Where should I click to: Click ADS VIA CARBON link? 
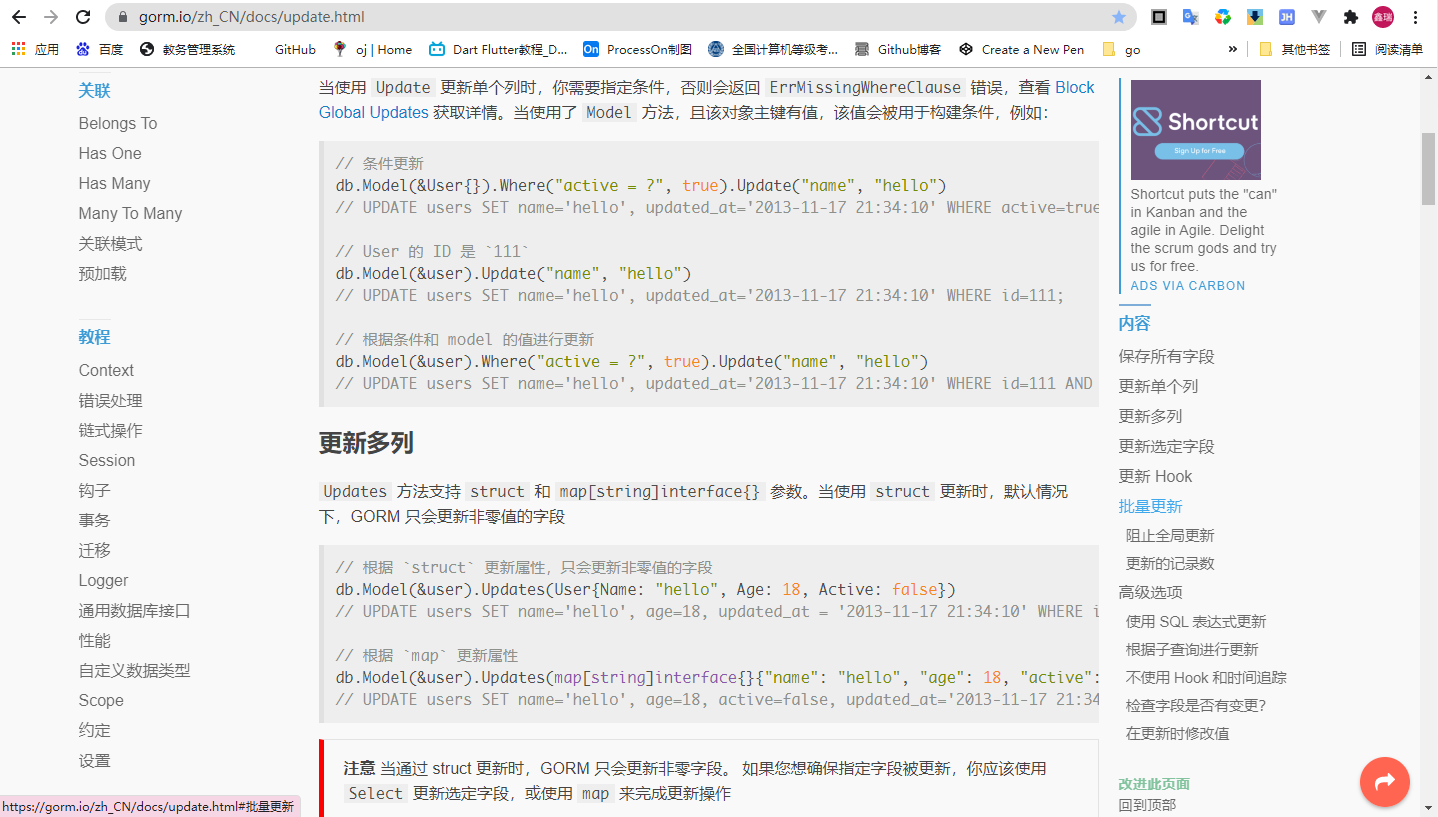(1187, 285)
